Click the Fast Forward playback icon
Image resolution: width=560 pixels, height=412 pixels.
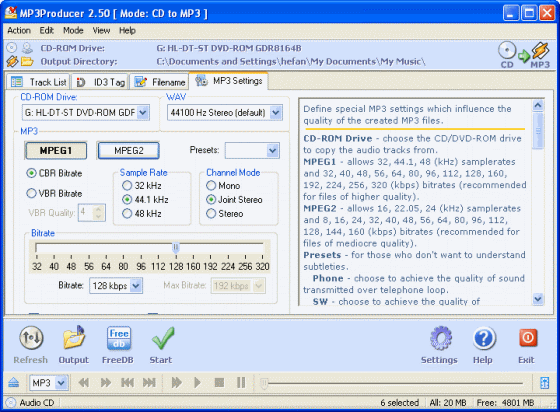point(106,383)
